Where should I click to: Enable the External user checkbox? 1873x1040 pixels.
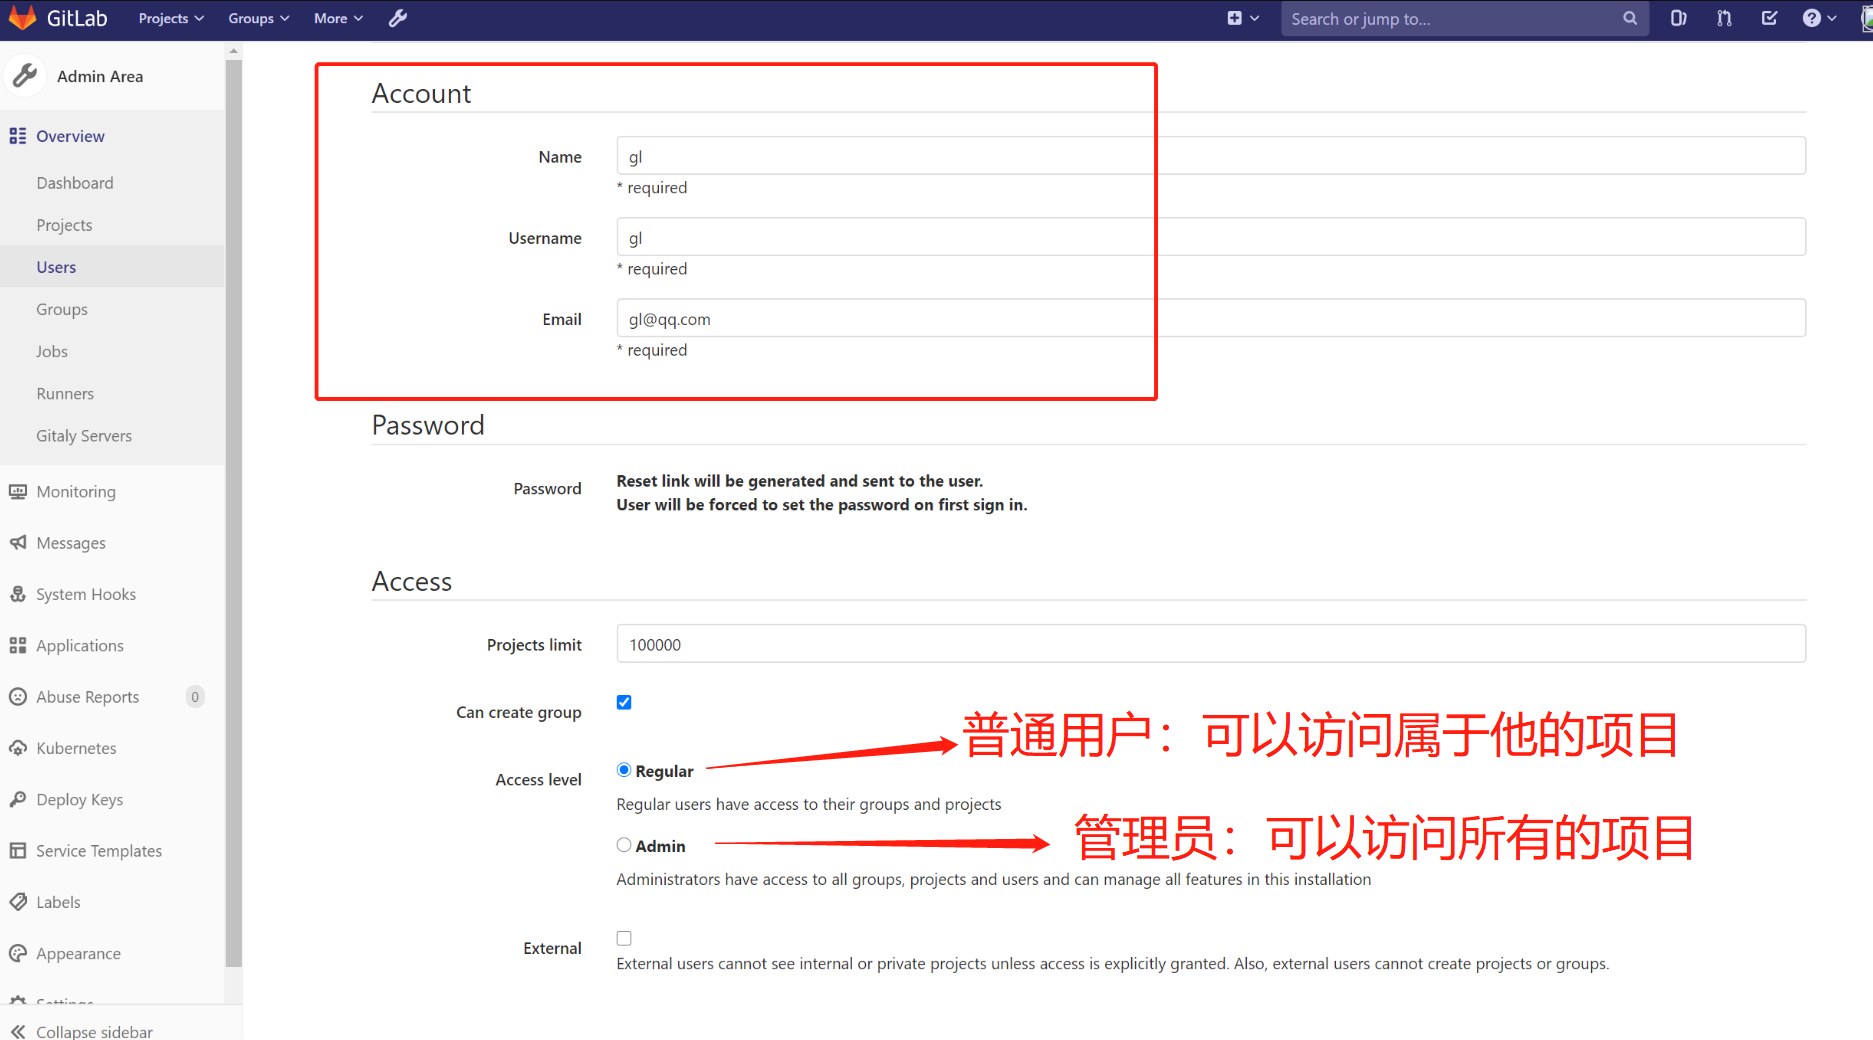(x=624, y=938)
